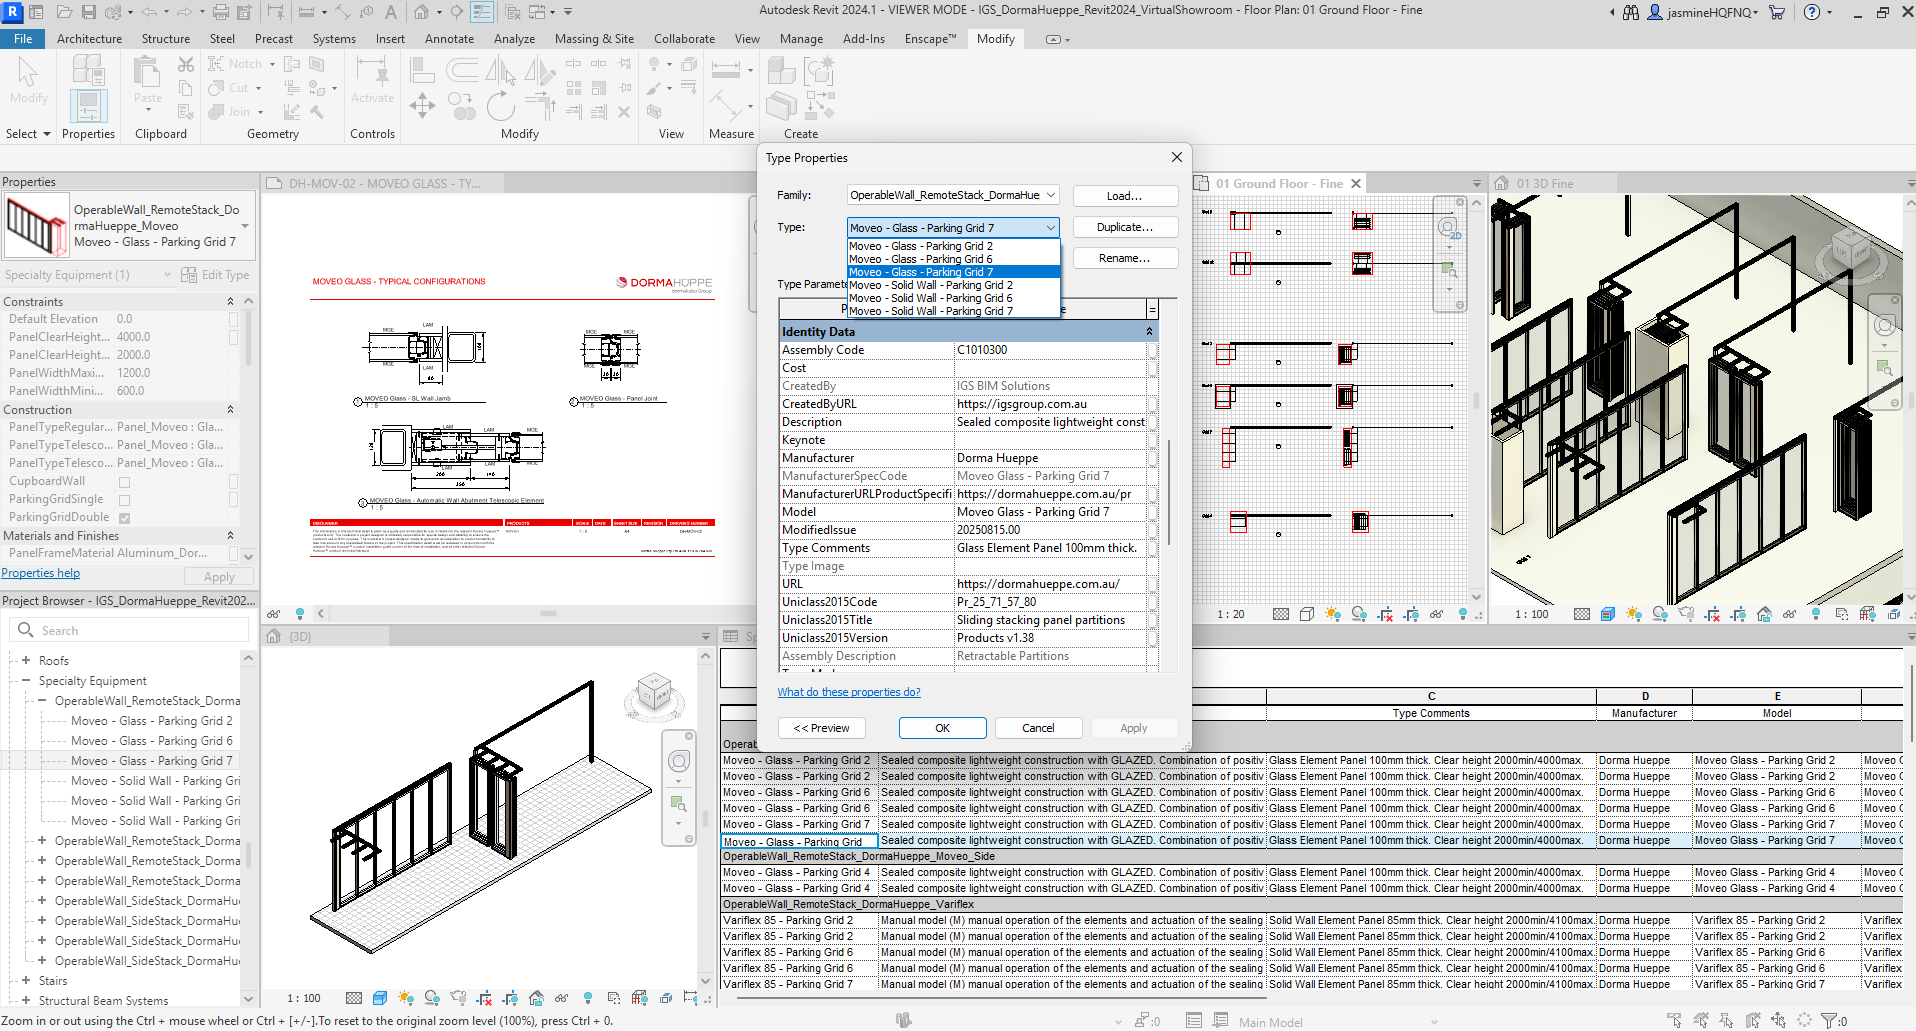Viewport: 1916px width, 1031px height.
Task: Click ViewCube in the 01 3D Fine view
Action: (x=1850, y=252)
